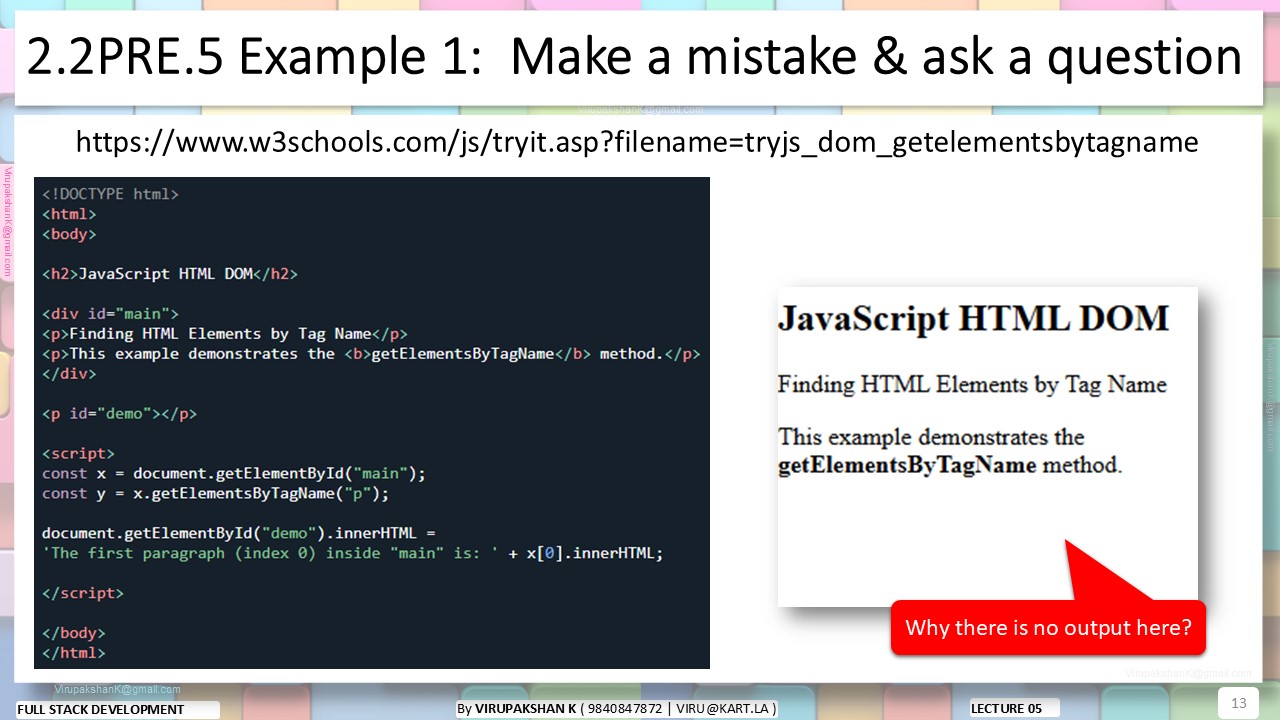Click the w3schools tryit URL link

[x=637, y=142]
